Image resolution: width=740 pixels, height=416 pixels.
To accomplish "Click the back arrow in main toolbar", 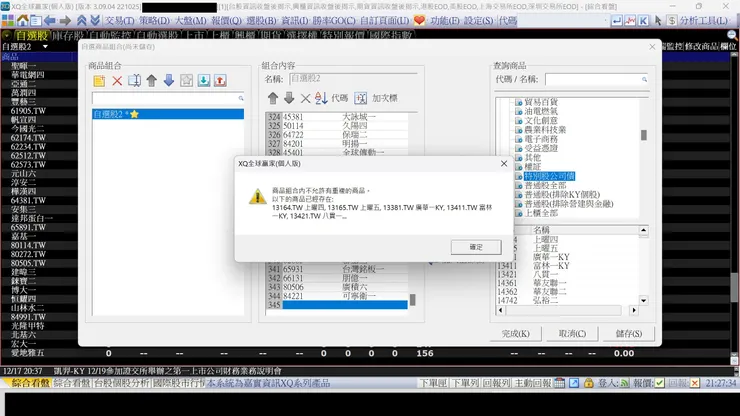I will point(50,21).
